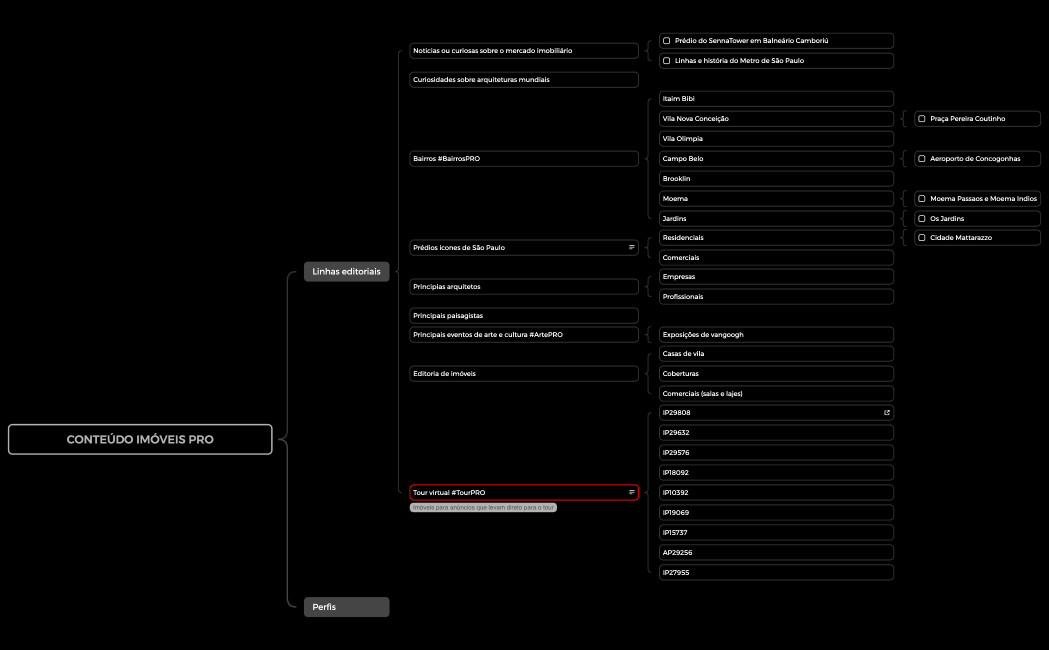Open the external link icon on IP29808
This screenshot has height=650, width=1049.
(x=886, y=413)
